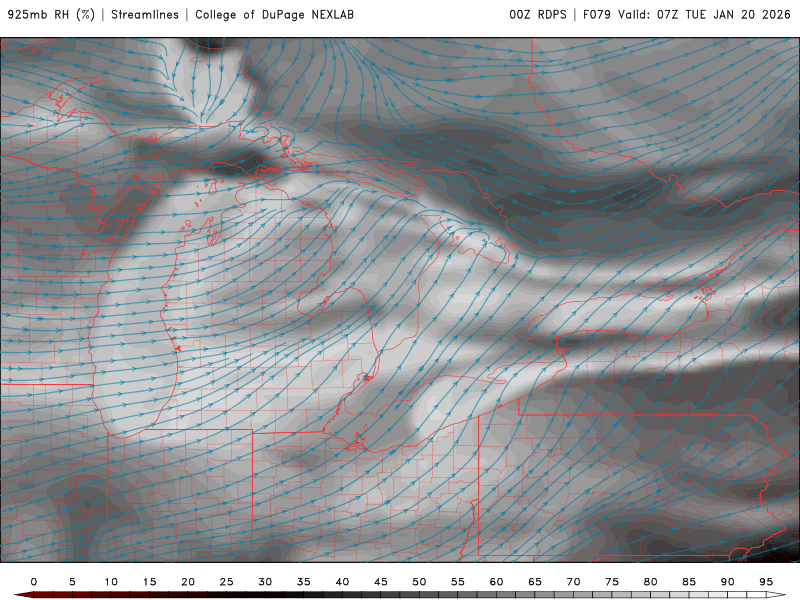Click the 'Streamlines' label in header
The height and width of the screenshot is (600, 800).
coord(145,15)
